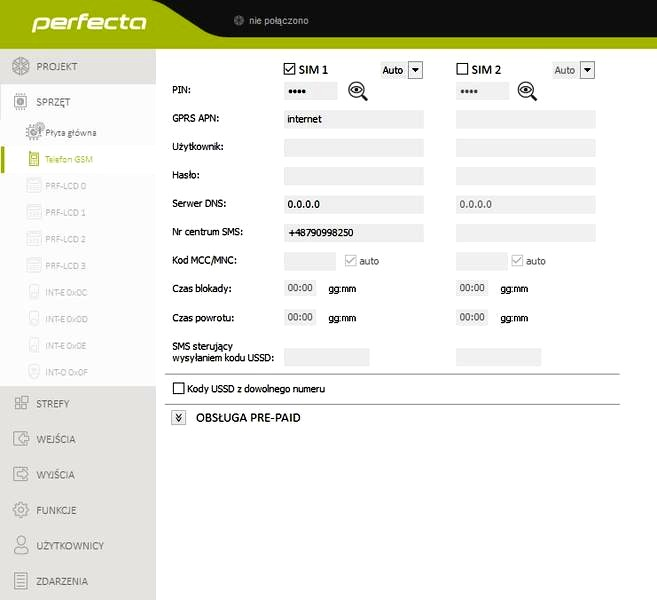
Task: Click the INT-E 0x0D module icon
Action: tap(34, 319)
